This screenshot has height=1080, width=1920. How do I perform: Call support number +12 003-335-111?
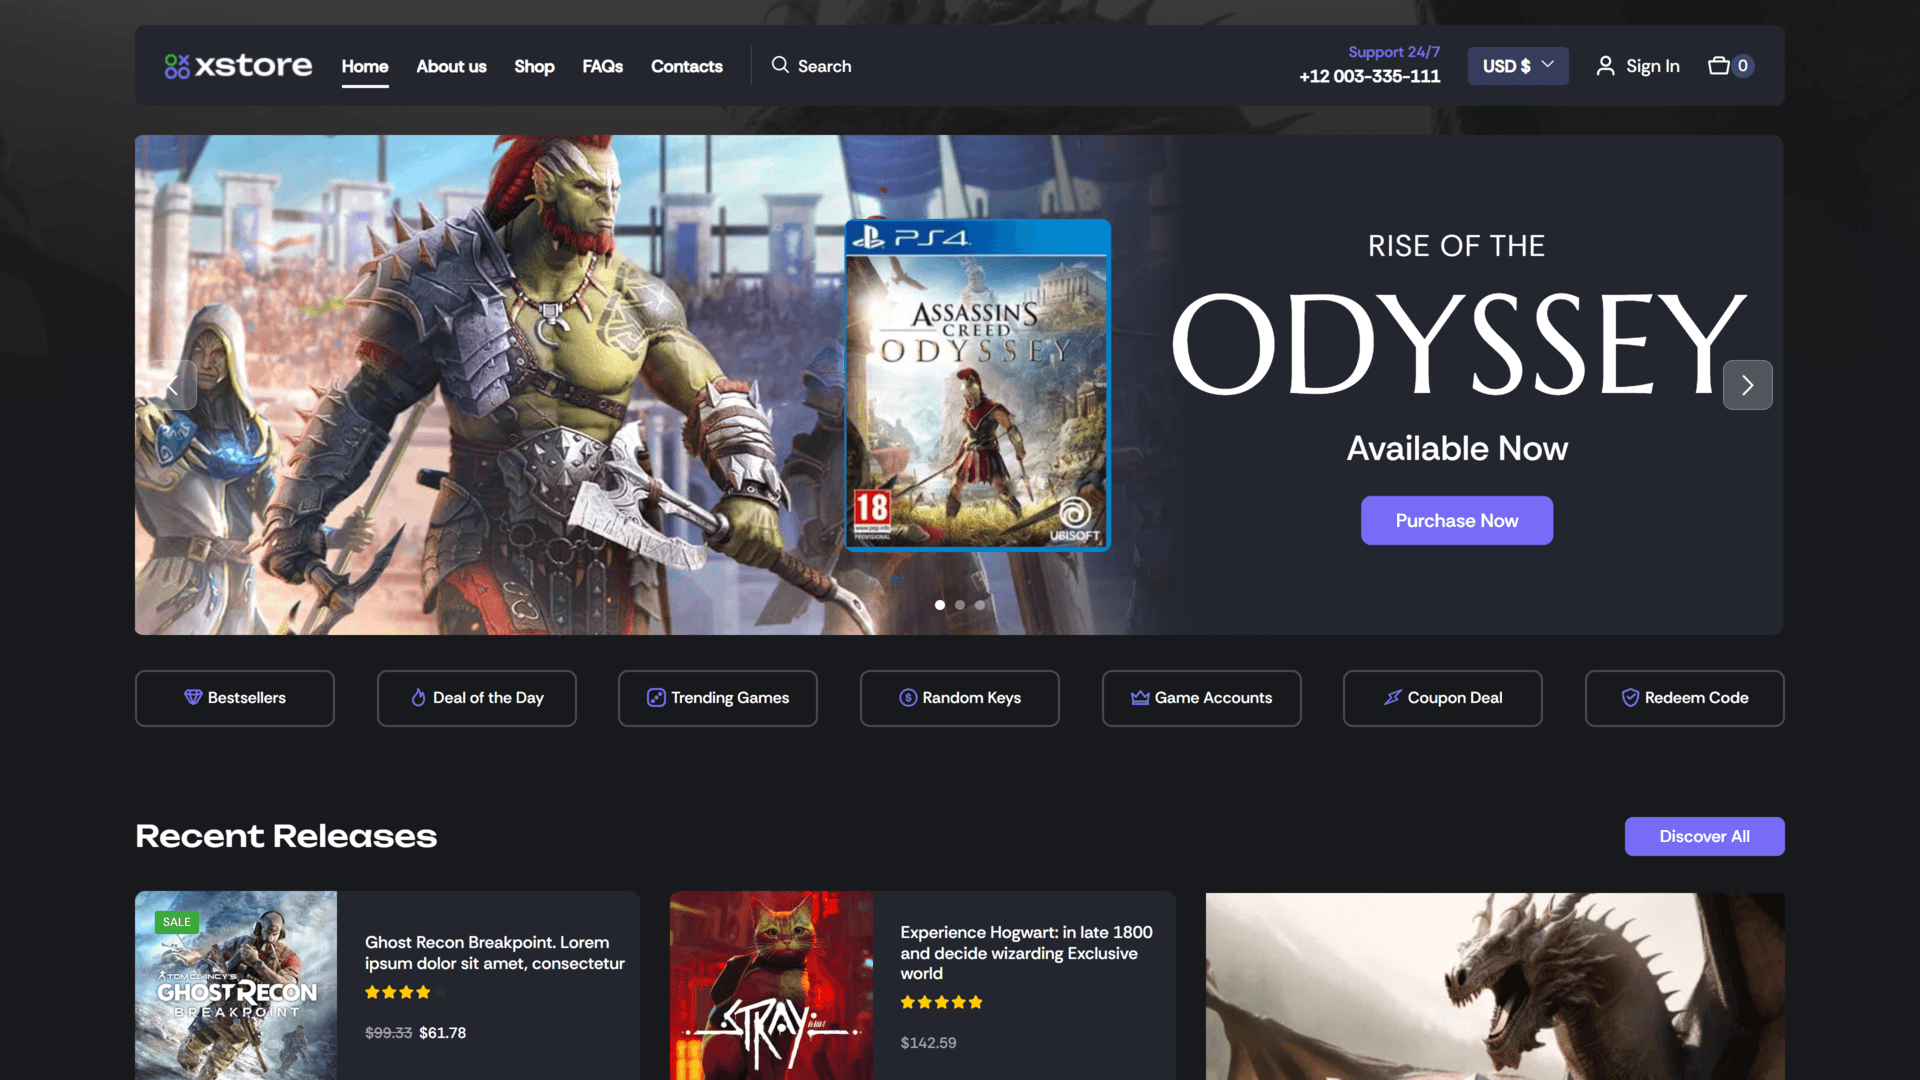coord(1370,76)
